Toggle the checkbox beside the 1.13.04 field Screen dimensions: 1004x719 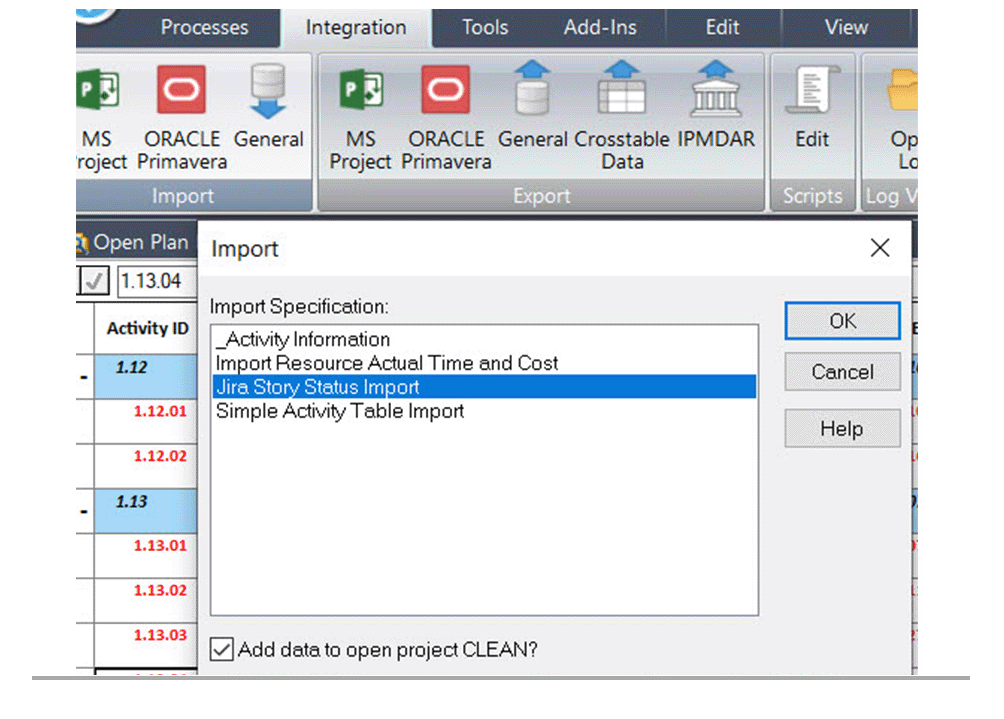click(x=93, y=281)
